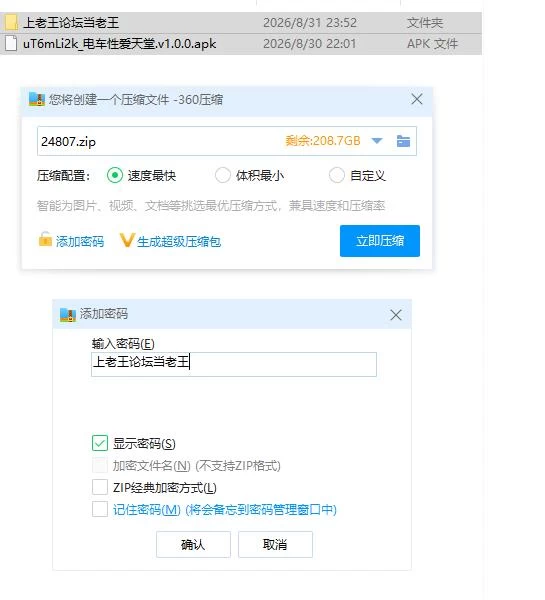Uncheck the 显示密码(S) checkbox
Image resolution: width=545 pixels, height=600 pixels.
[100, 443]
